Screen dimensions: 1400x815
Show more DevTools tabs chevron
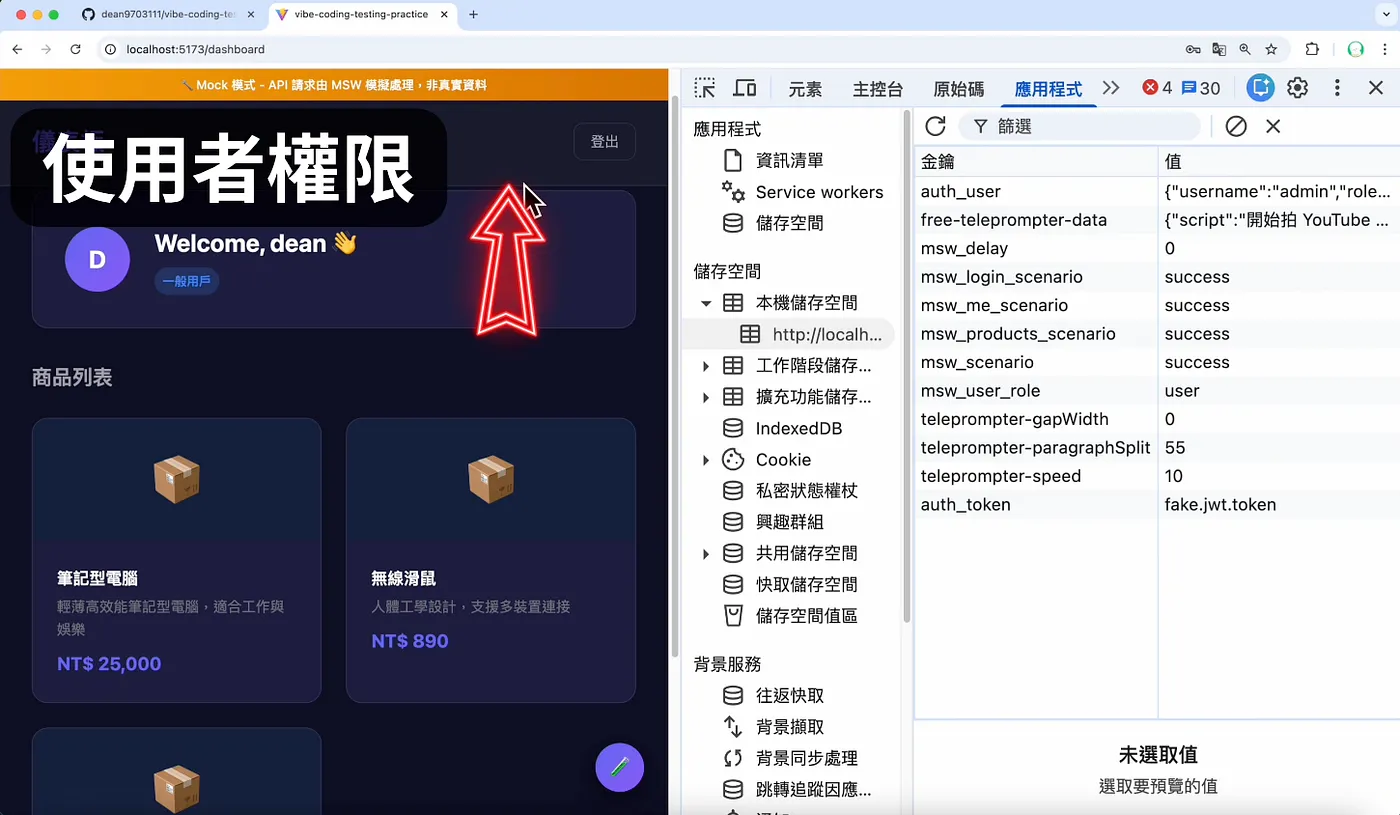tap(1111, 88)
